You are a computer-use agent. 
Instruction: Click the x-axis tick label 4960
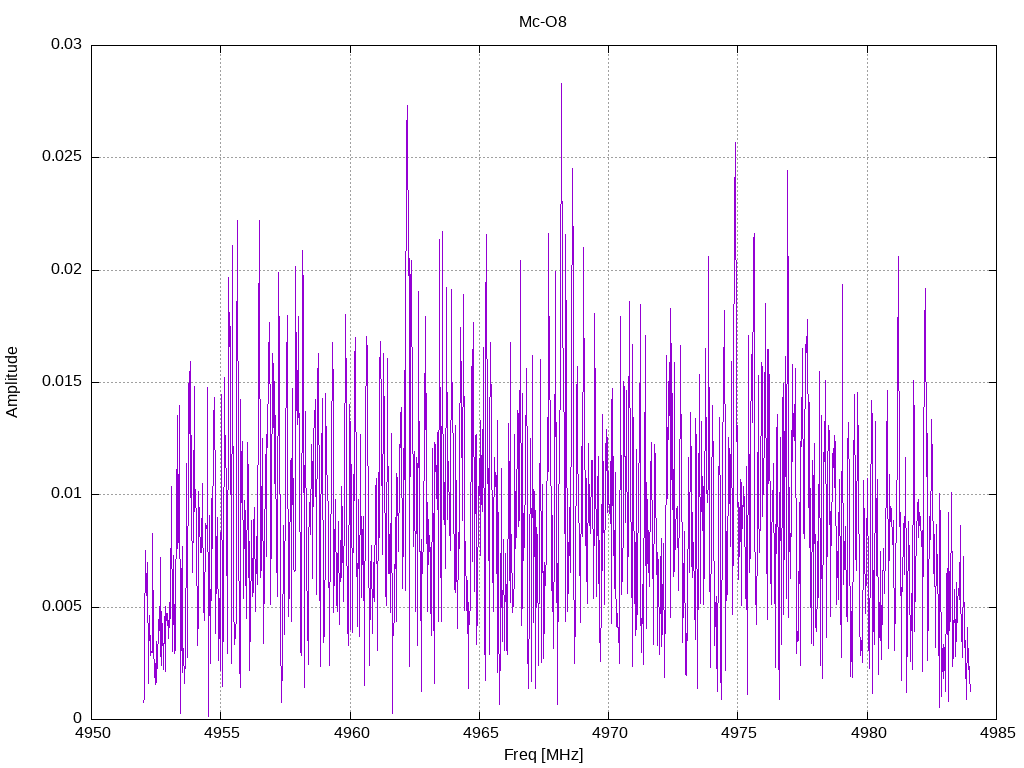pyautogui.click(x=351, y=733)
